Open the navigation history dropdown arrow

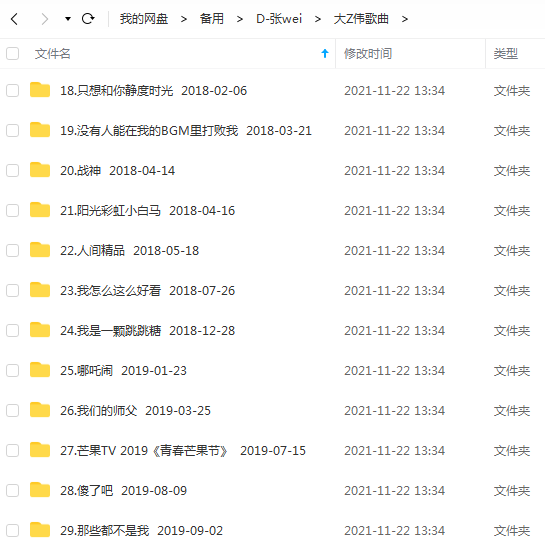pyautogui.click(x=68, y=19)
